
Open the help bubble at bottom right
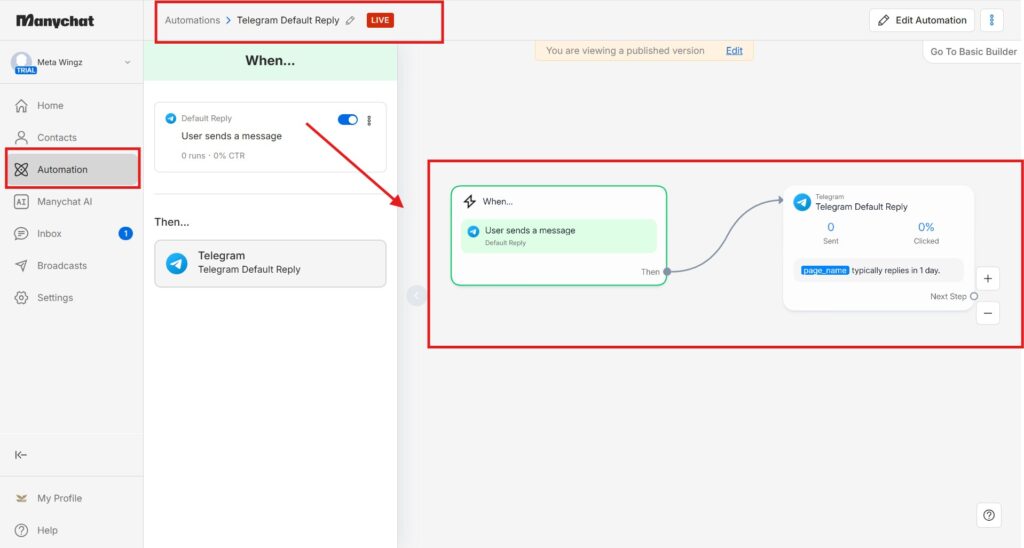tap(989, 515)
